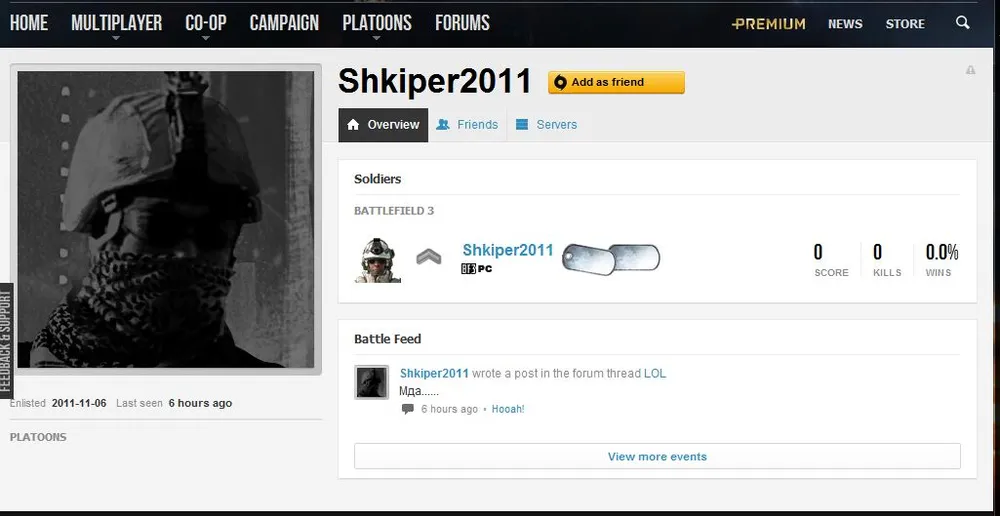
Task: Click the Hooah! link
Action: click(x=508, y=409)
